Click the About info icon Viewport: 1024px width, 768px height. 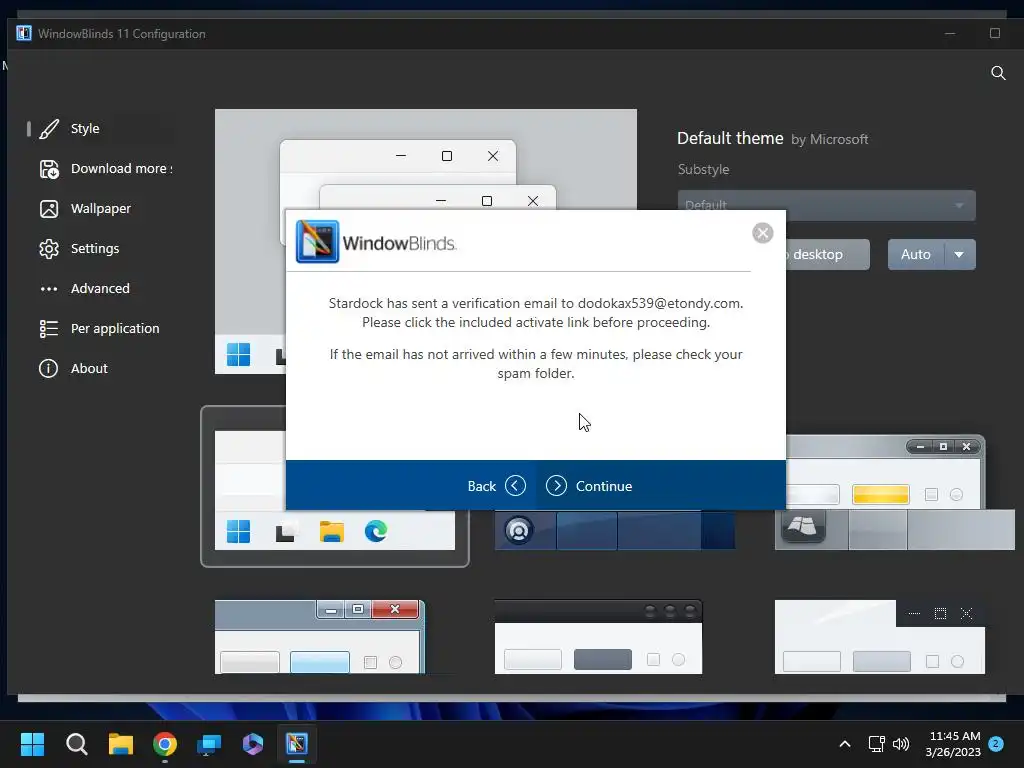[x=48, y=368]
